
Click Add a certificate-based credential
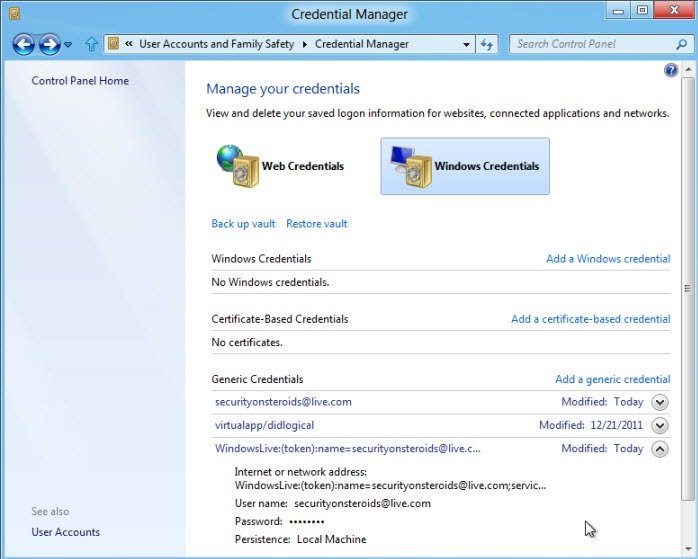591,319
